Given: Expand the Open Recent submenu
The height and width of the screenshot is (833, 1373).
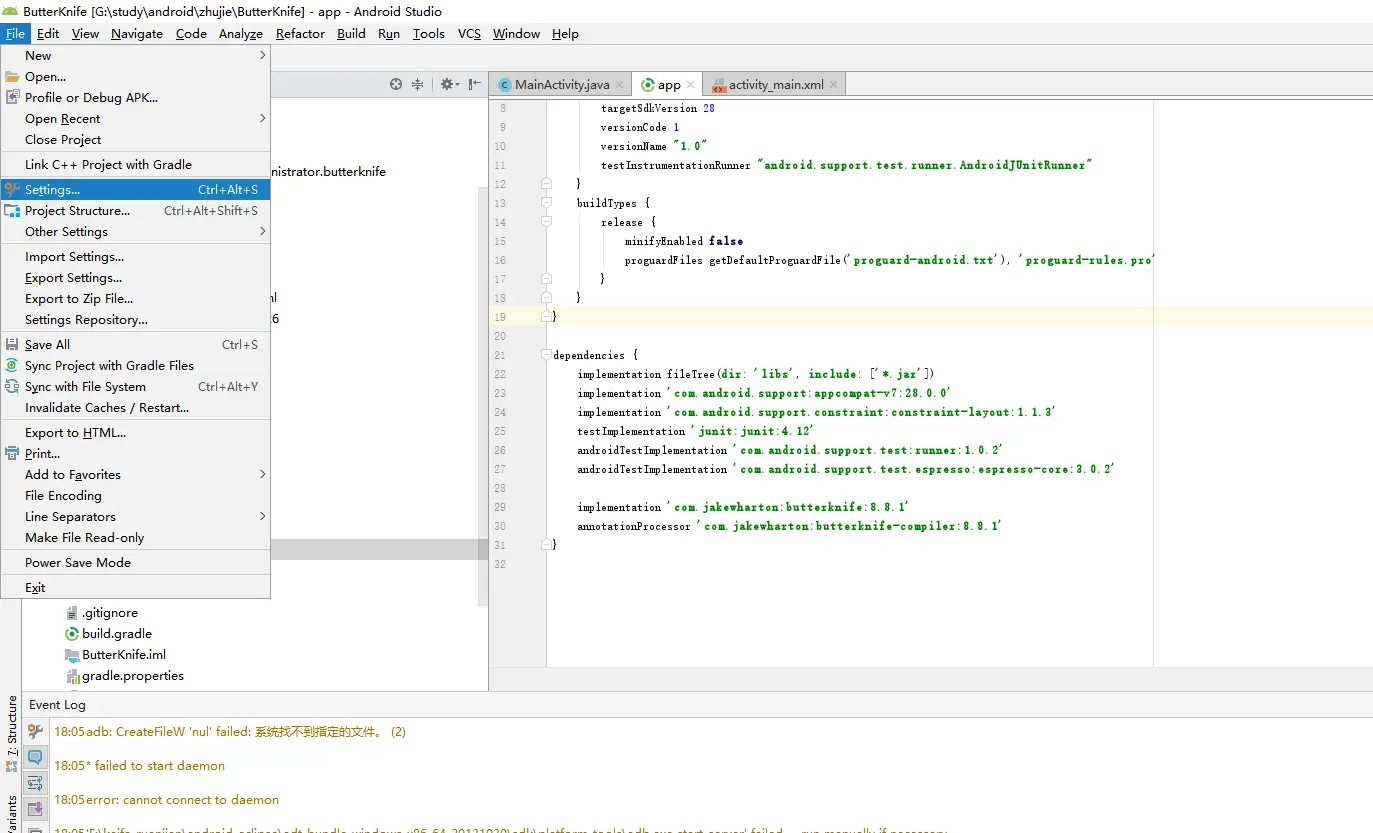Looking at the screenshot, I should pyautogui.click(x=135, y=118).
